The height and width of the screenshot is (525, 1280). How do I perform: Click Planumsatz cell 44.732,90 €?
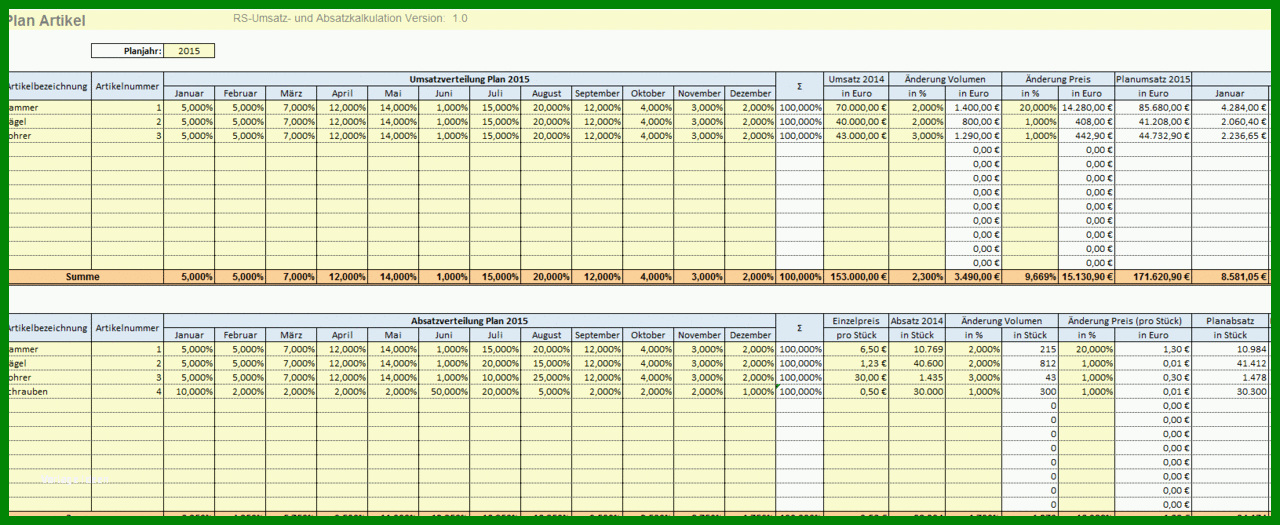pyautogui.click(x=1153, y=135)
